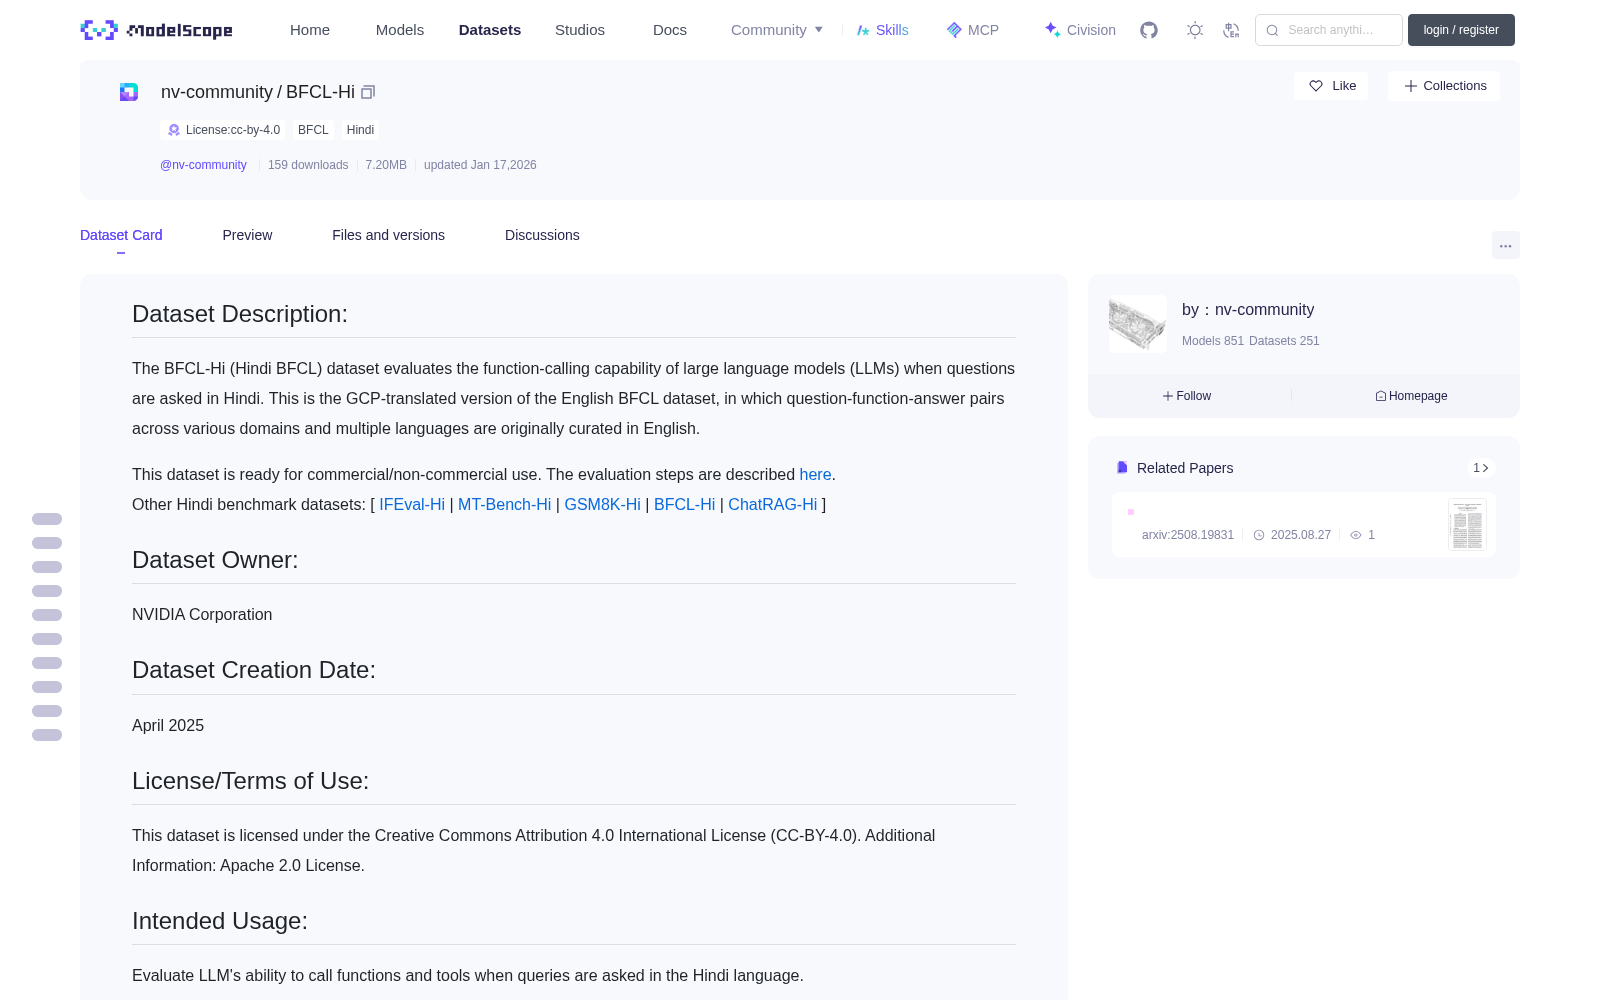Expand the Community dropdown menu

click(x=777, y=30)
